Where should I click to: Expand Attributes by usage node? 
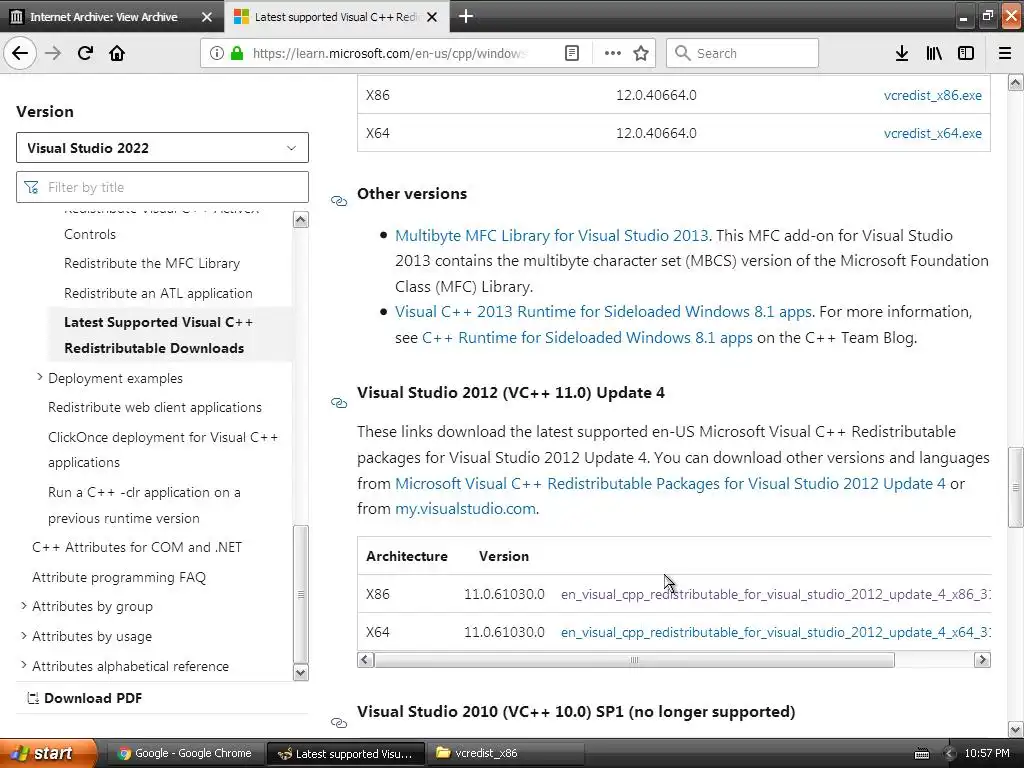(24, 635)
